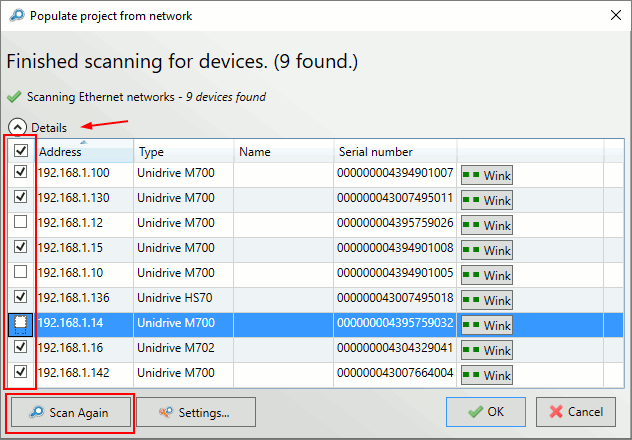The image size is (632, 440).
Task: Click the green checkmark scan status icon
Action: [x=14, y=97]
